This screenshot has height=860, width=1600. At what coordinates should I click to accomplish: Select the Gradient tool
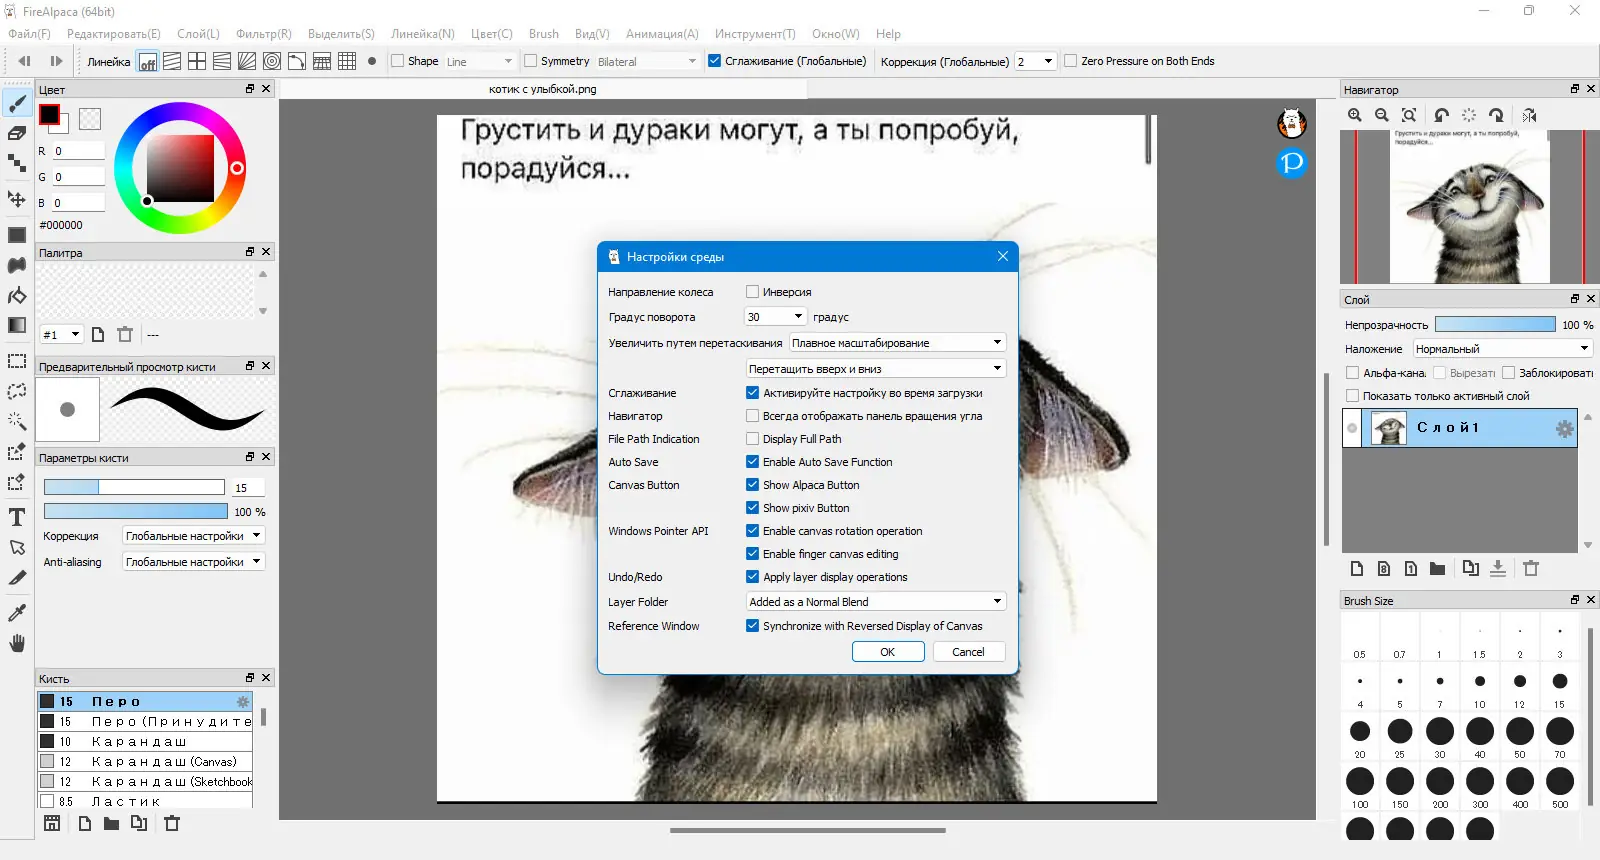click(x=17, y=325)
